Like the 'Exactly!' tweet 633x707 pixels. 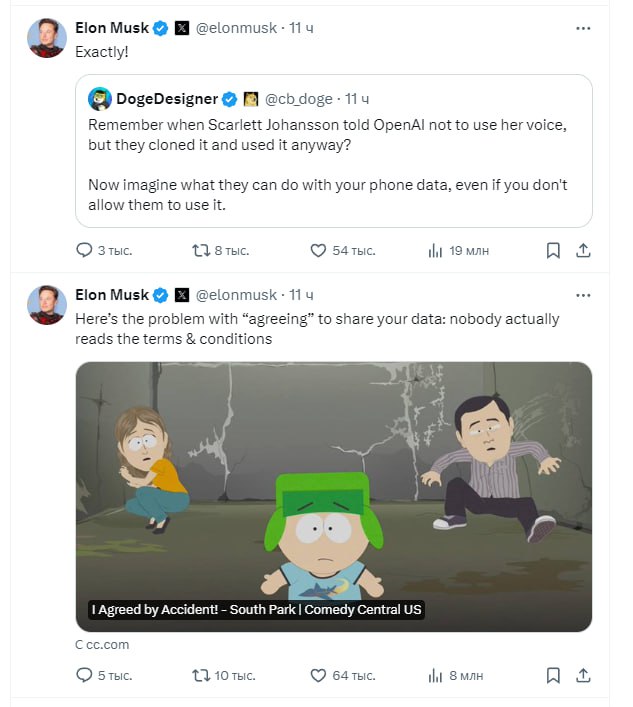pyautogui.click(x=319, y=250)
